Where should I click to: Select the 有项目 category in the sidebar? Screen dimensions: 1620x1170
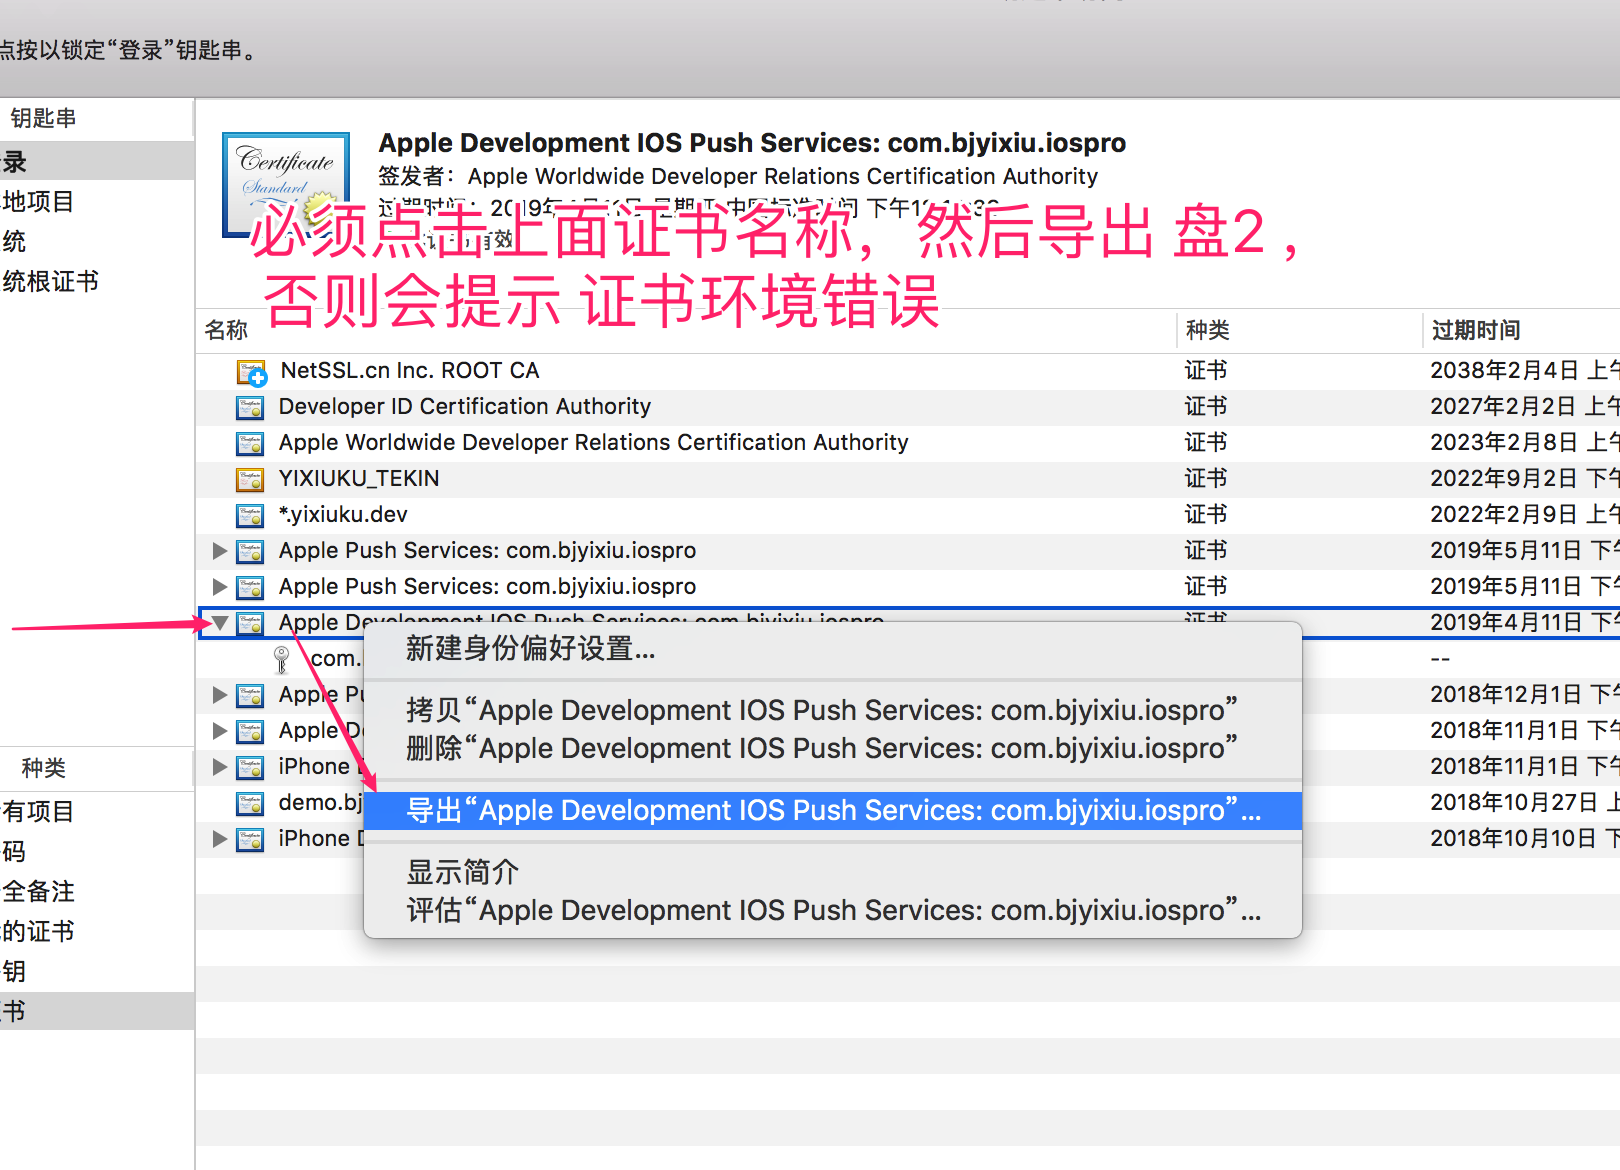tap(97, 811)
